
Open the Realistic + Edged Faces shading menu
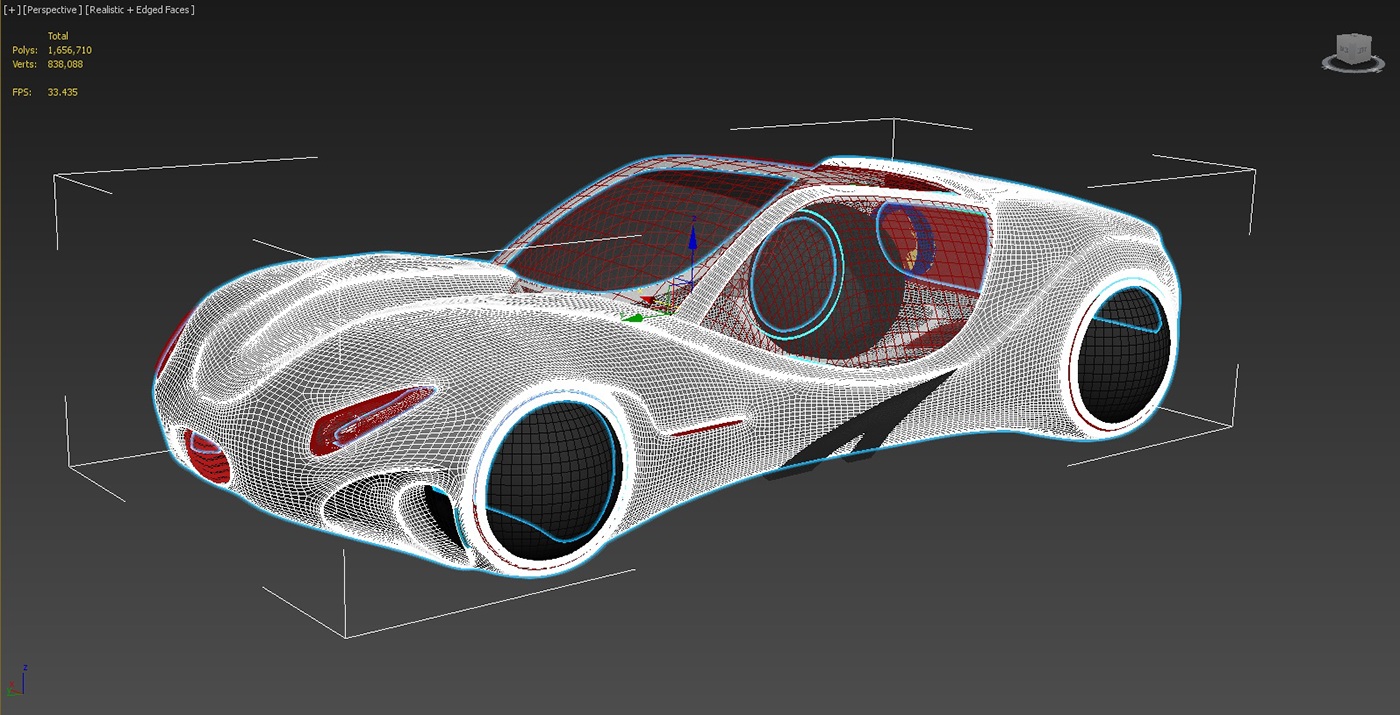140,10
